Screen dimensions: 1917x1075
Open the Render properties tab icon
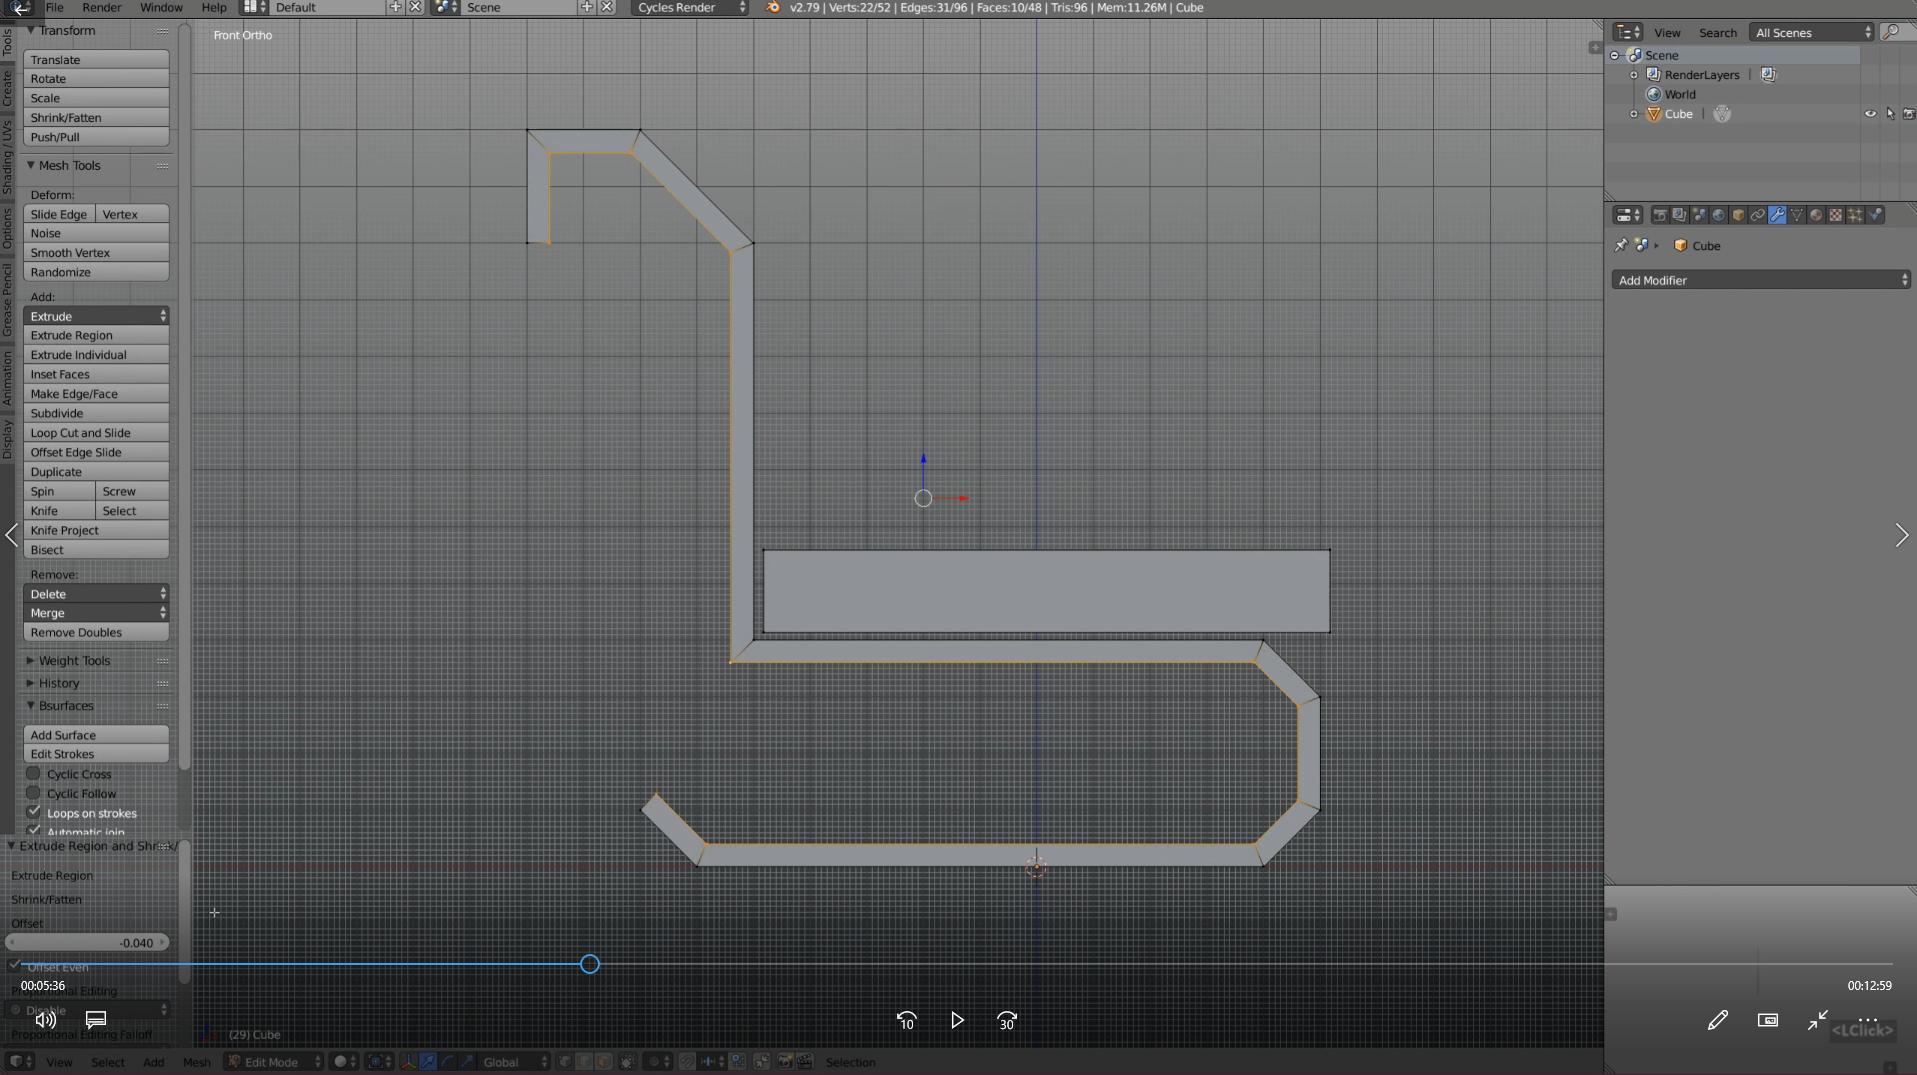tap(1660, 215)
